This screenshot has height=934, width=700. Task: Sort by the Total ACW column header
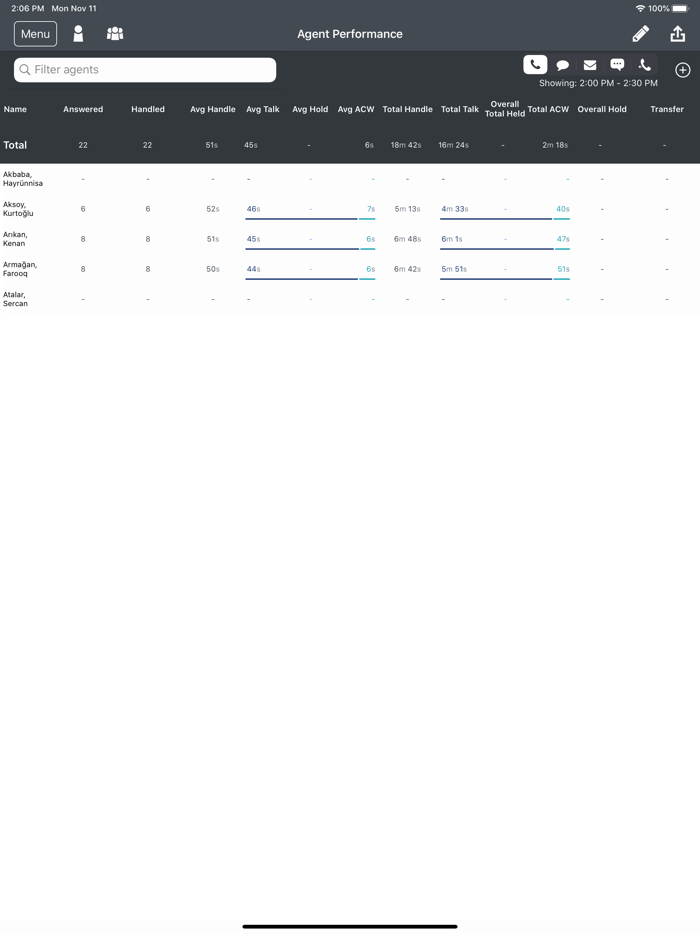548,109
